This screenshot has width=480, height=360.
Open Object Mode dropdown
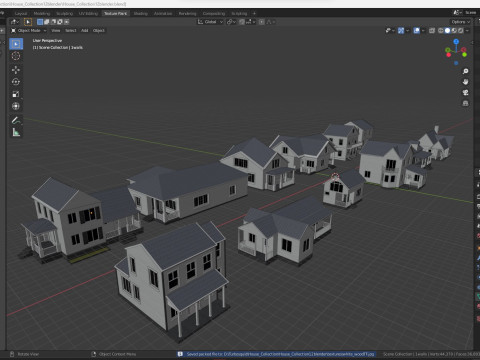(x=29, y=31)
